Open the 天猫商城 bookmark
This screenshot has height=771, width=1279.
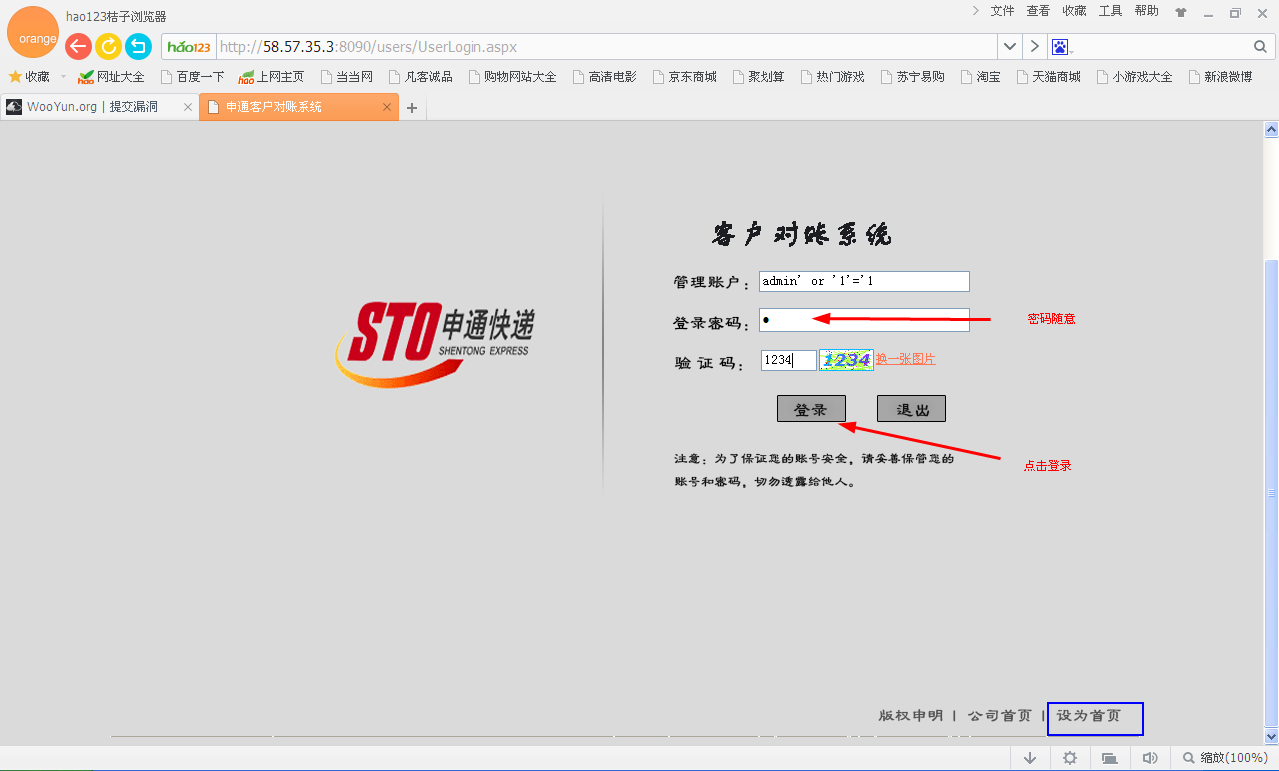point(1048,77)
